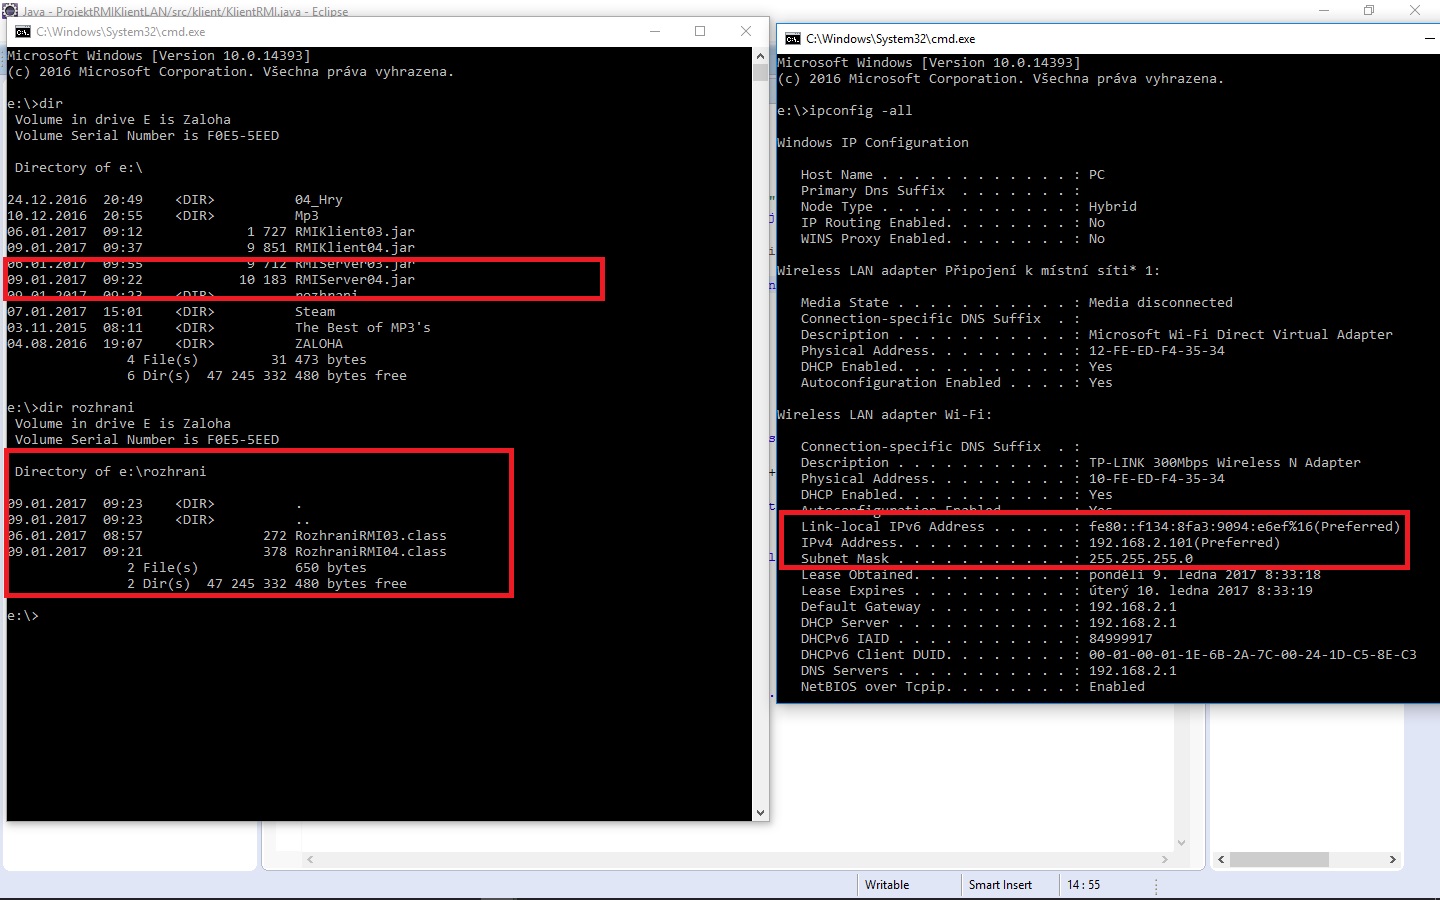Toggle Smart Insert mode in the status bar
The image size is (1440, 900).
pyautogui.click(x=1000, y=885)
